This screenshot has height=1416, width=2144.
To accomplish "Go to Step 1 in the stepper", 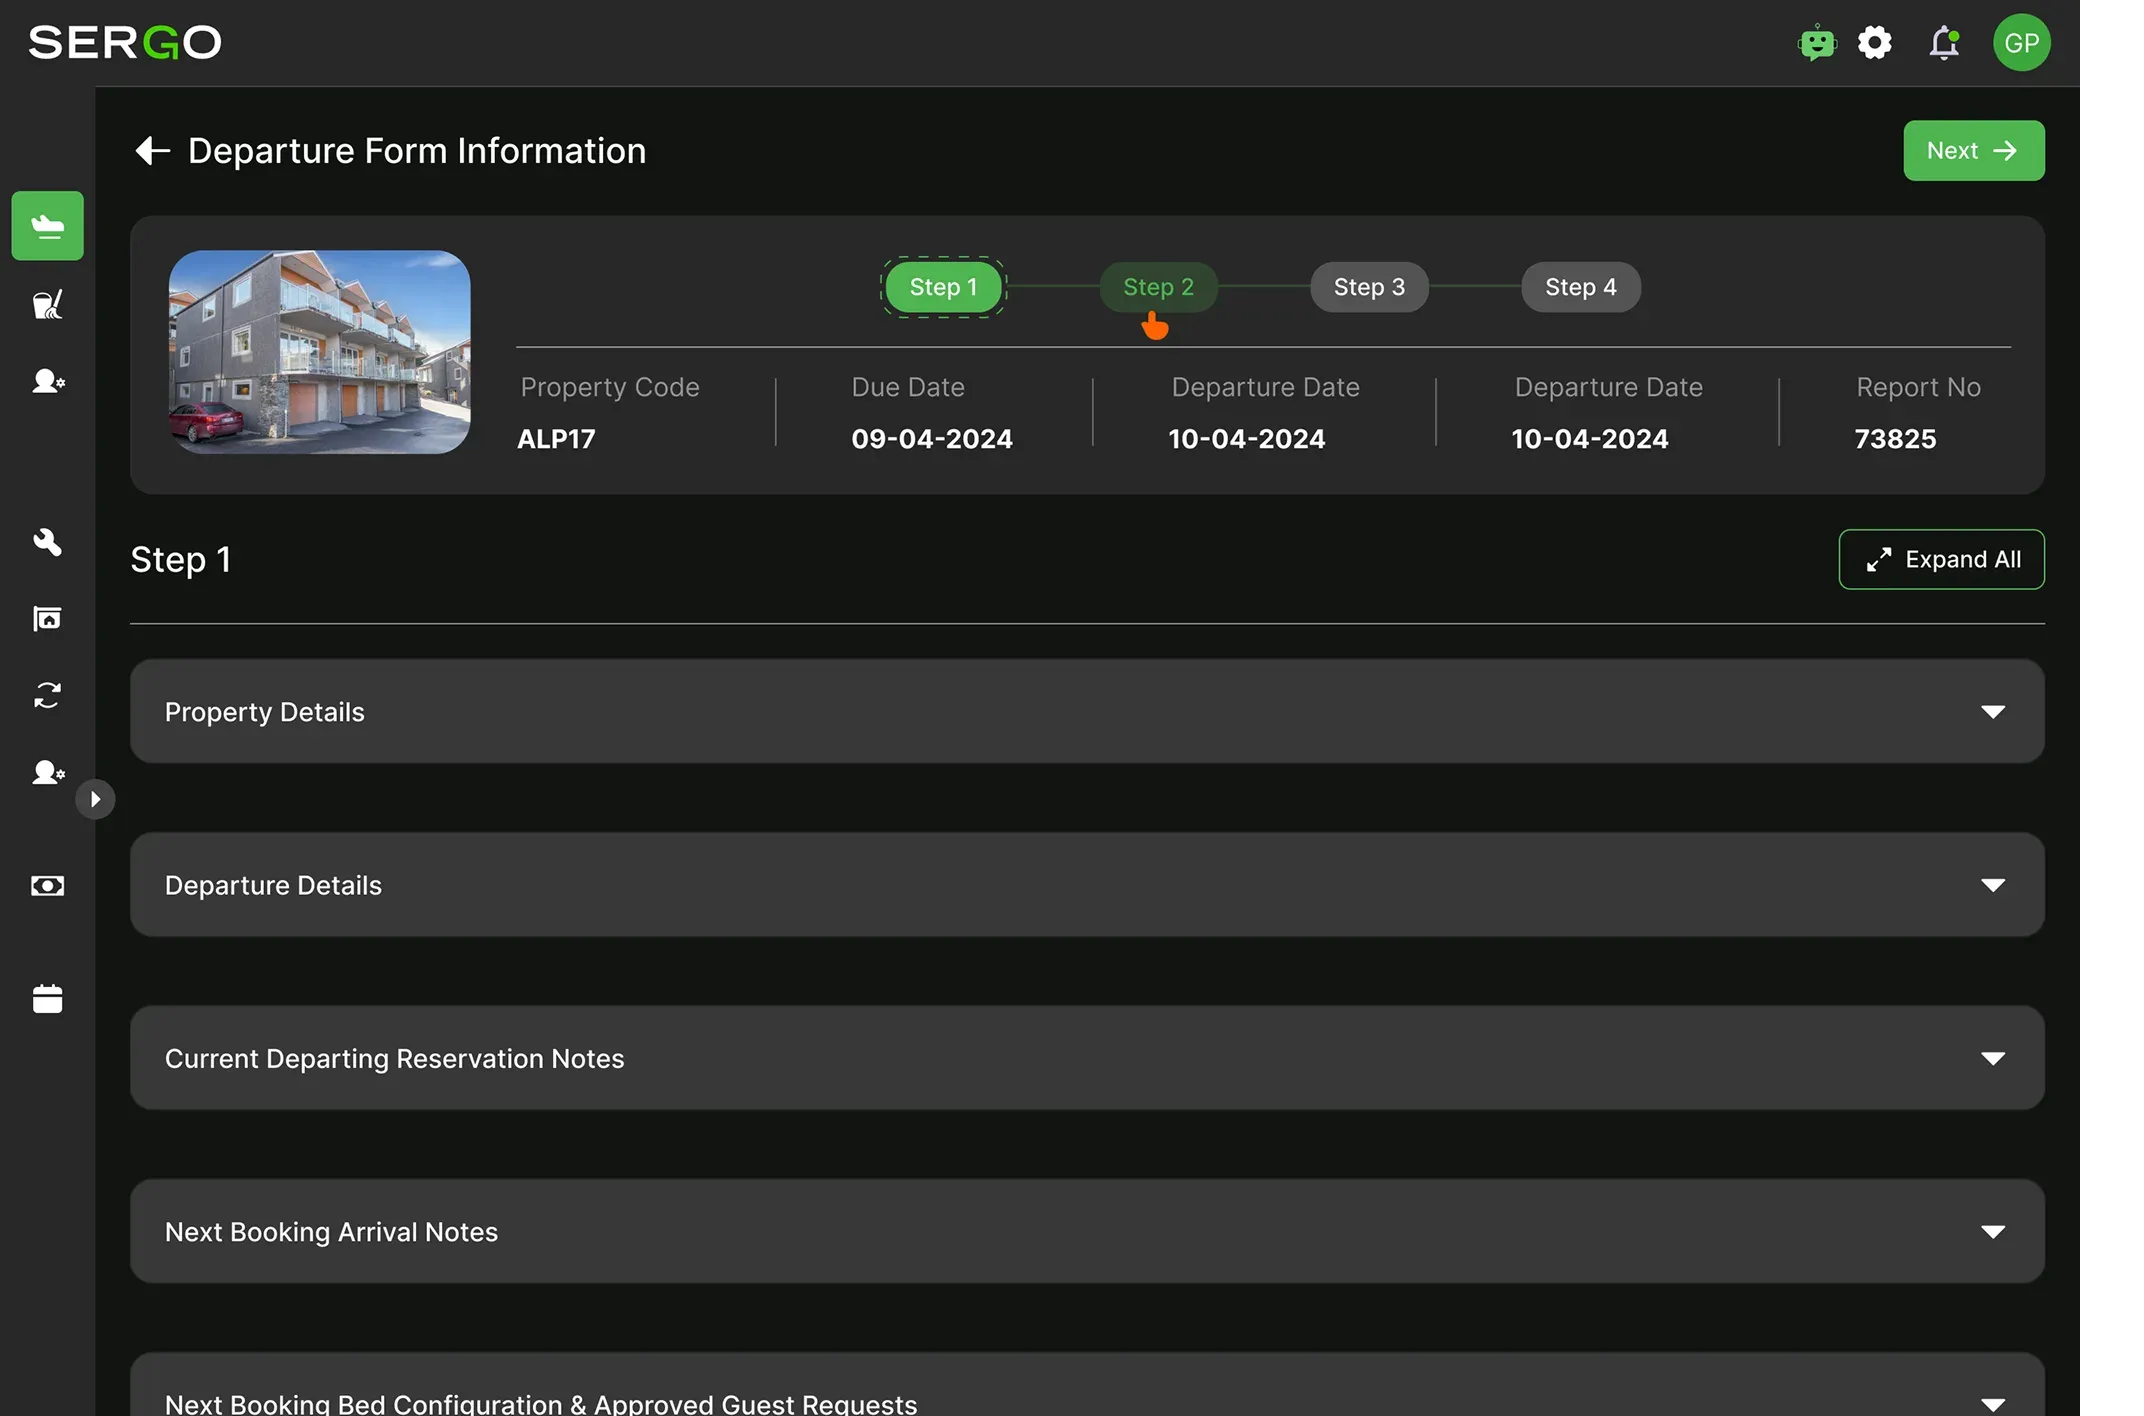I will click(943, 287).
